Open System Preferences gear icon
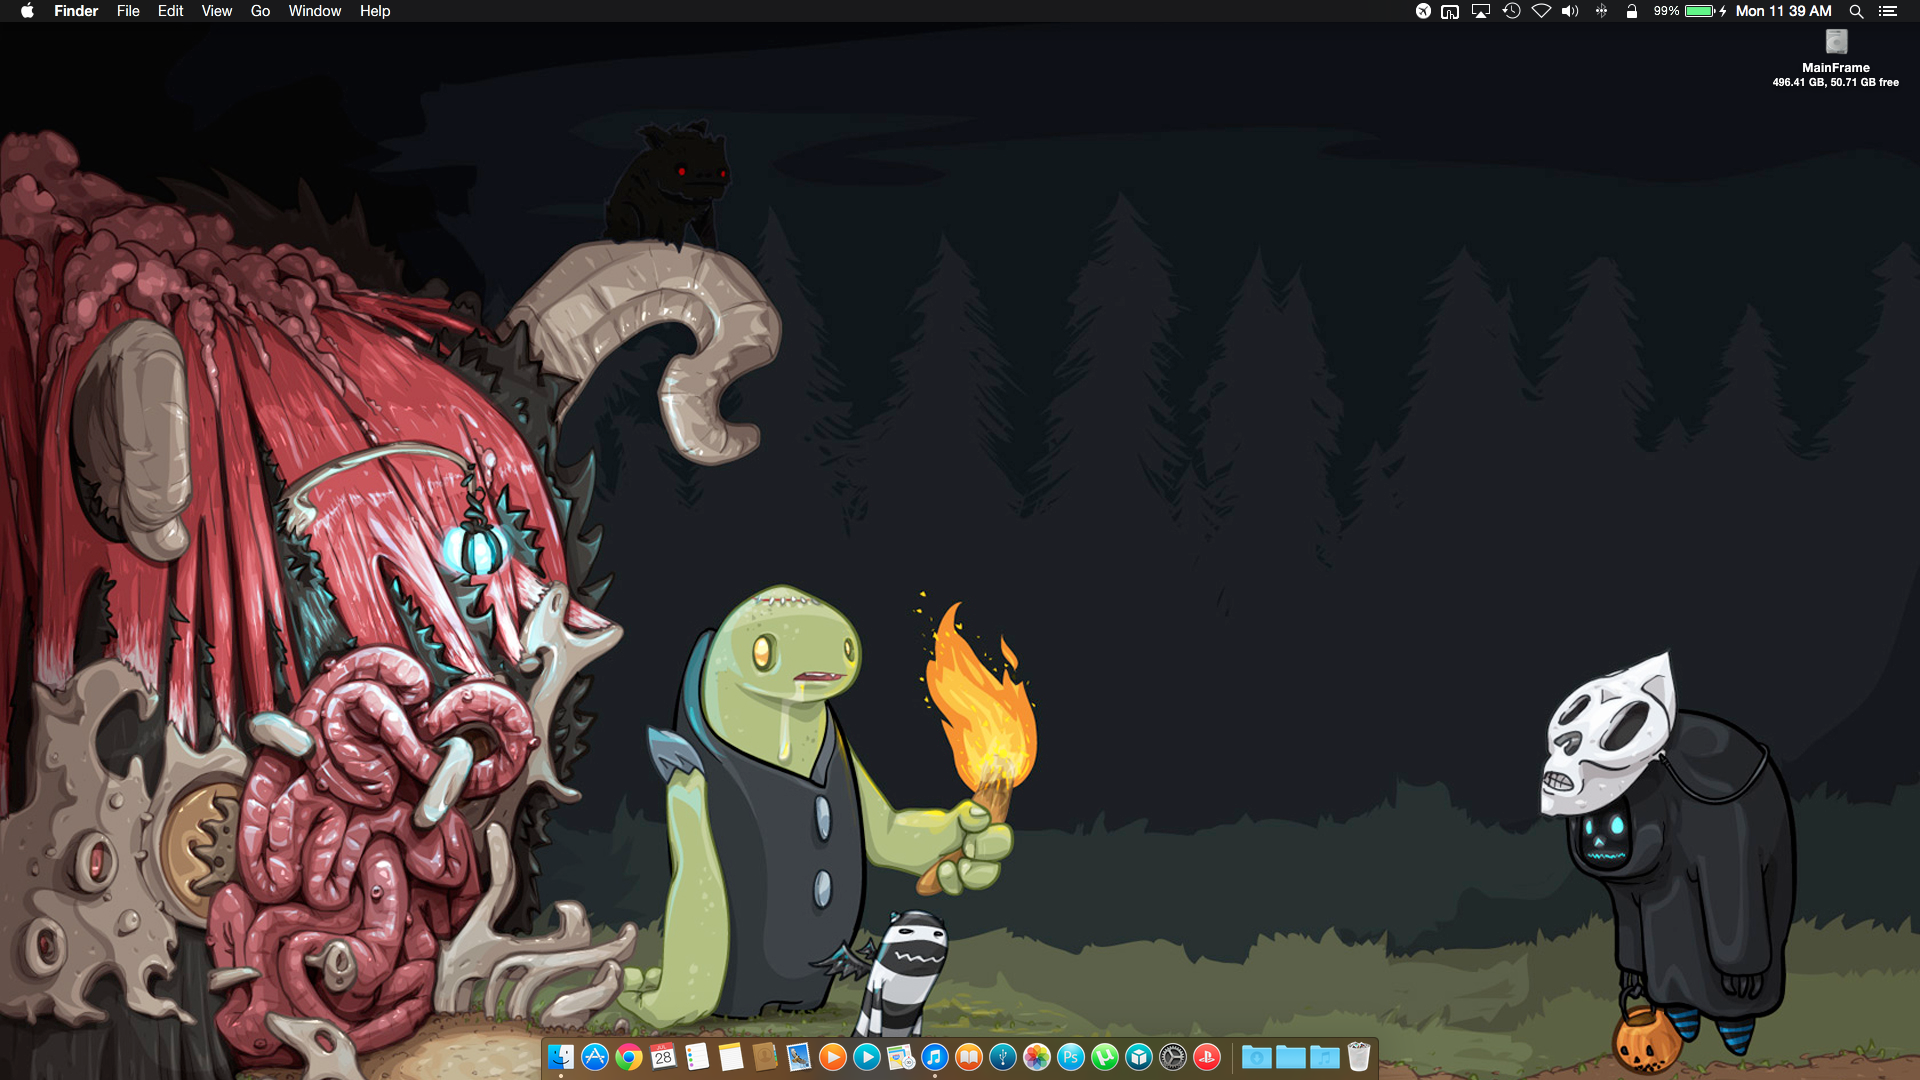Screen dimensions: 1920x1080 [x=1173, y=1057]
